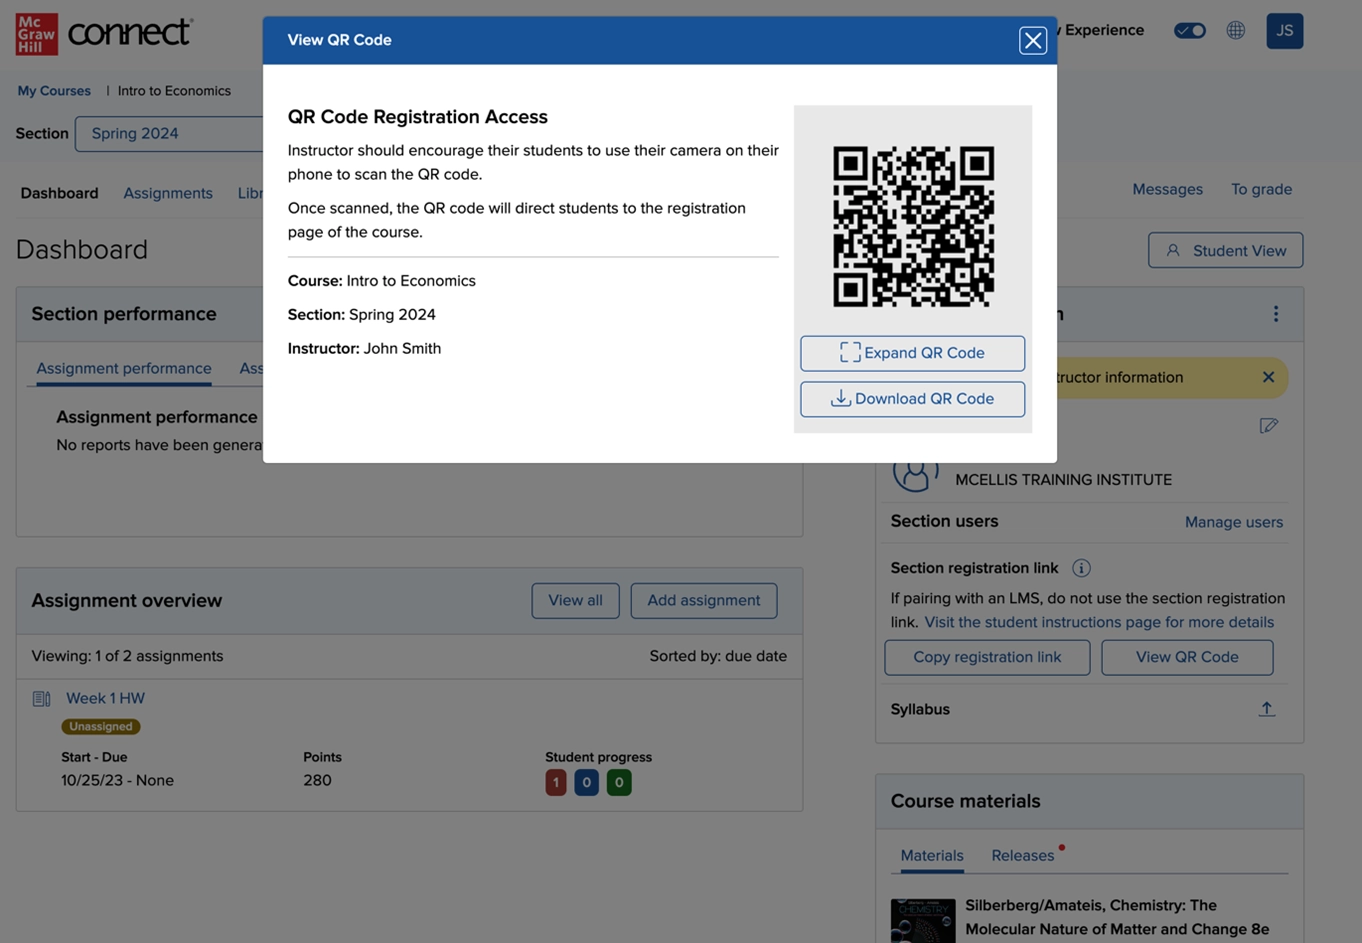The width and height of the screenshot is (1362, 943).
Task: Click the Instructor: John Smith line
Action: tap(364, 348)
